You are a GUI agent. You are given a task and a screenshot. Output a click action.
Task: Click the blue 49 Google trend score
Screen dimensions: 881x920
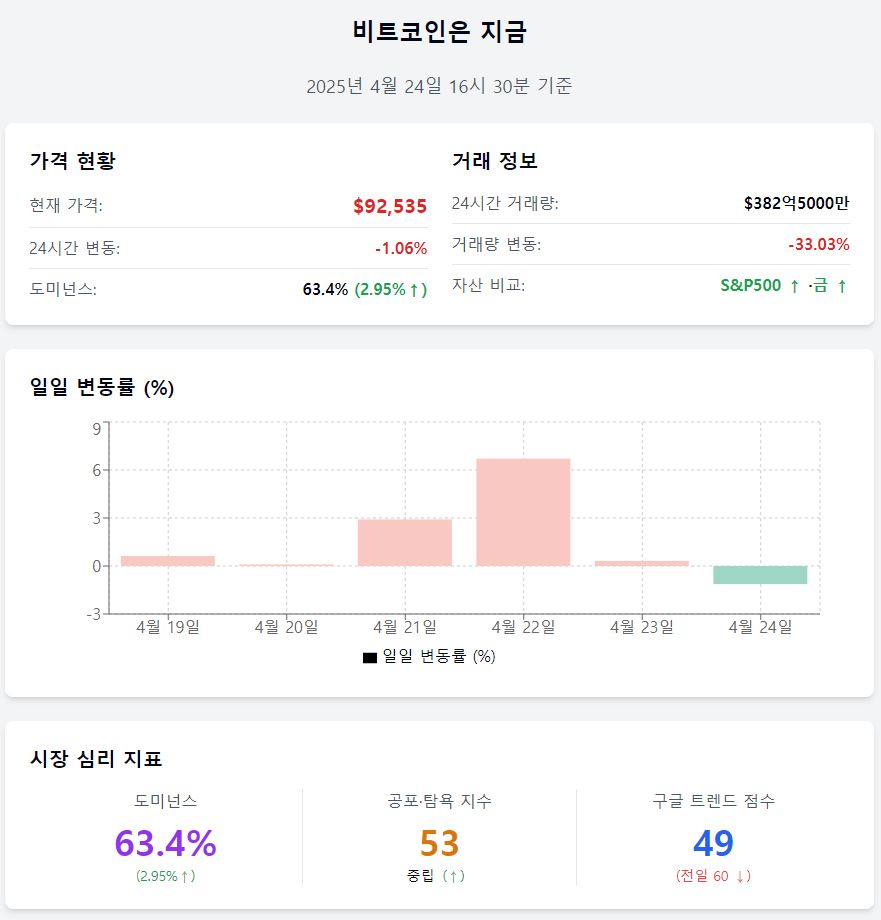point(713,843)
